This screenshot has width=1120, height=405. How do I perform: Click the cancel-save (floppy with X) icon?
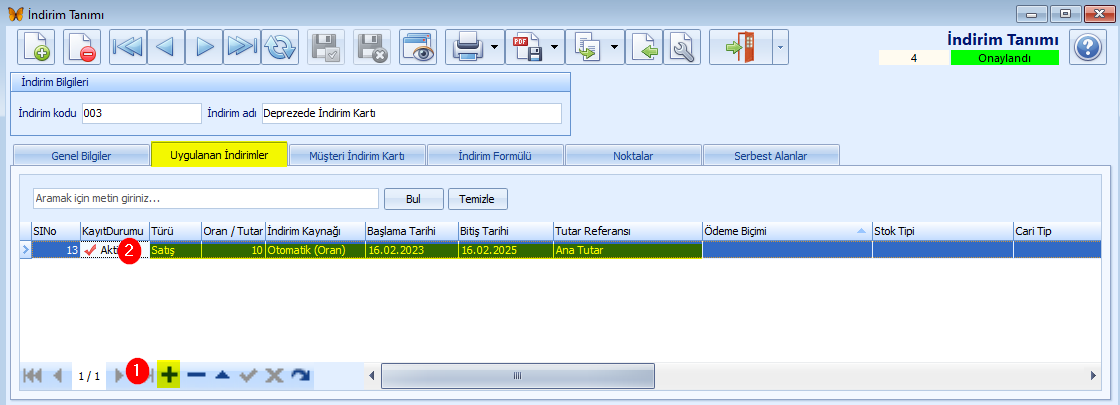371,48
